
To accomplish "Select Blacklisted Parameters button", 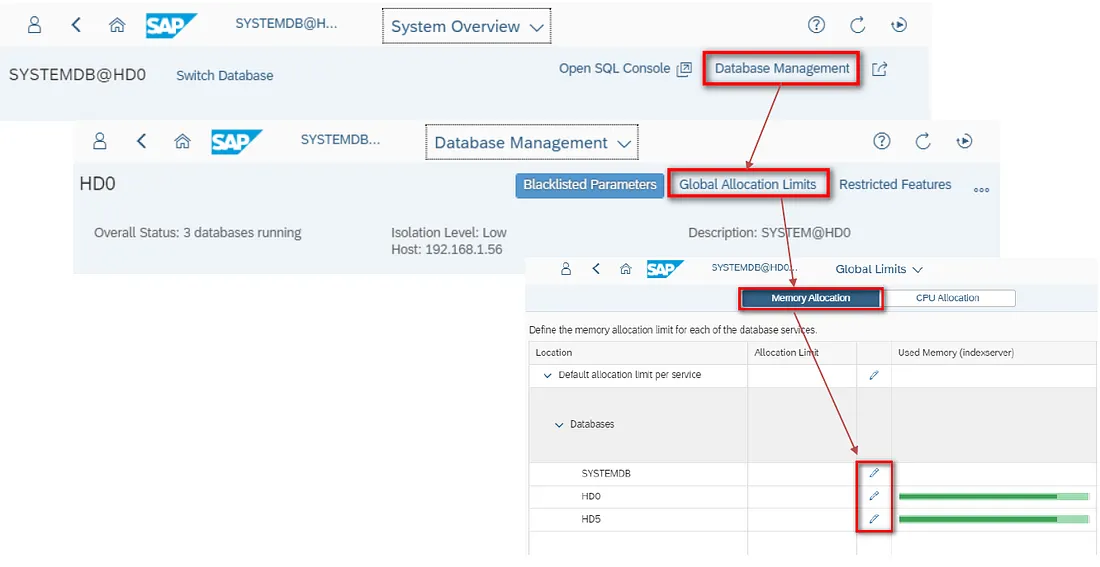I will 590,185.
